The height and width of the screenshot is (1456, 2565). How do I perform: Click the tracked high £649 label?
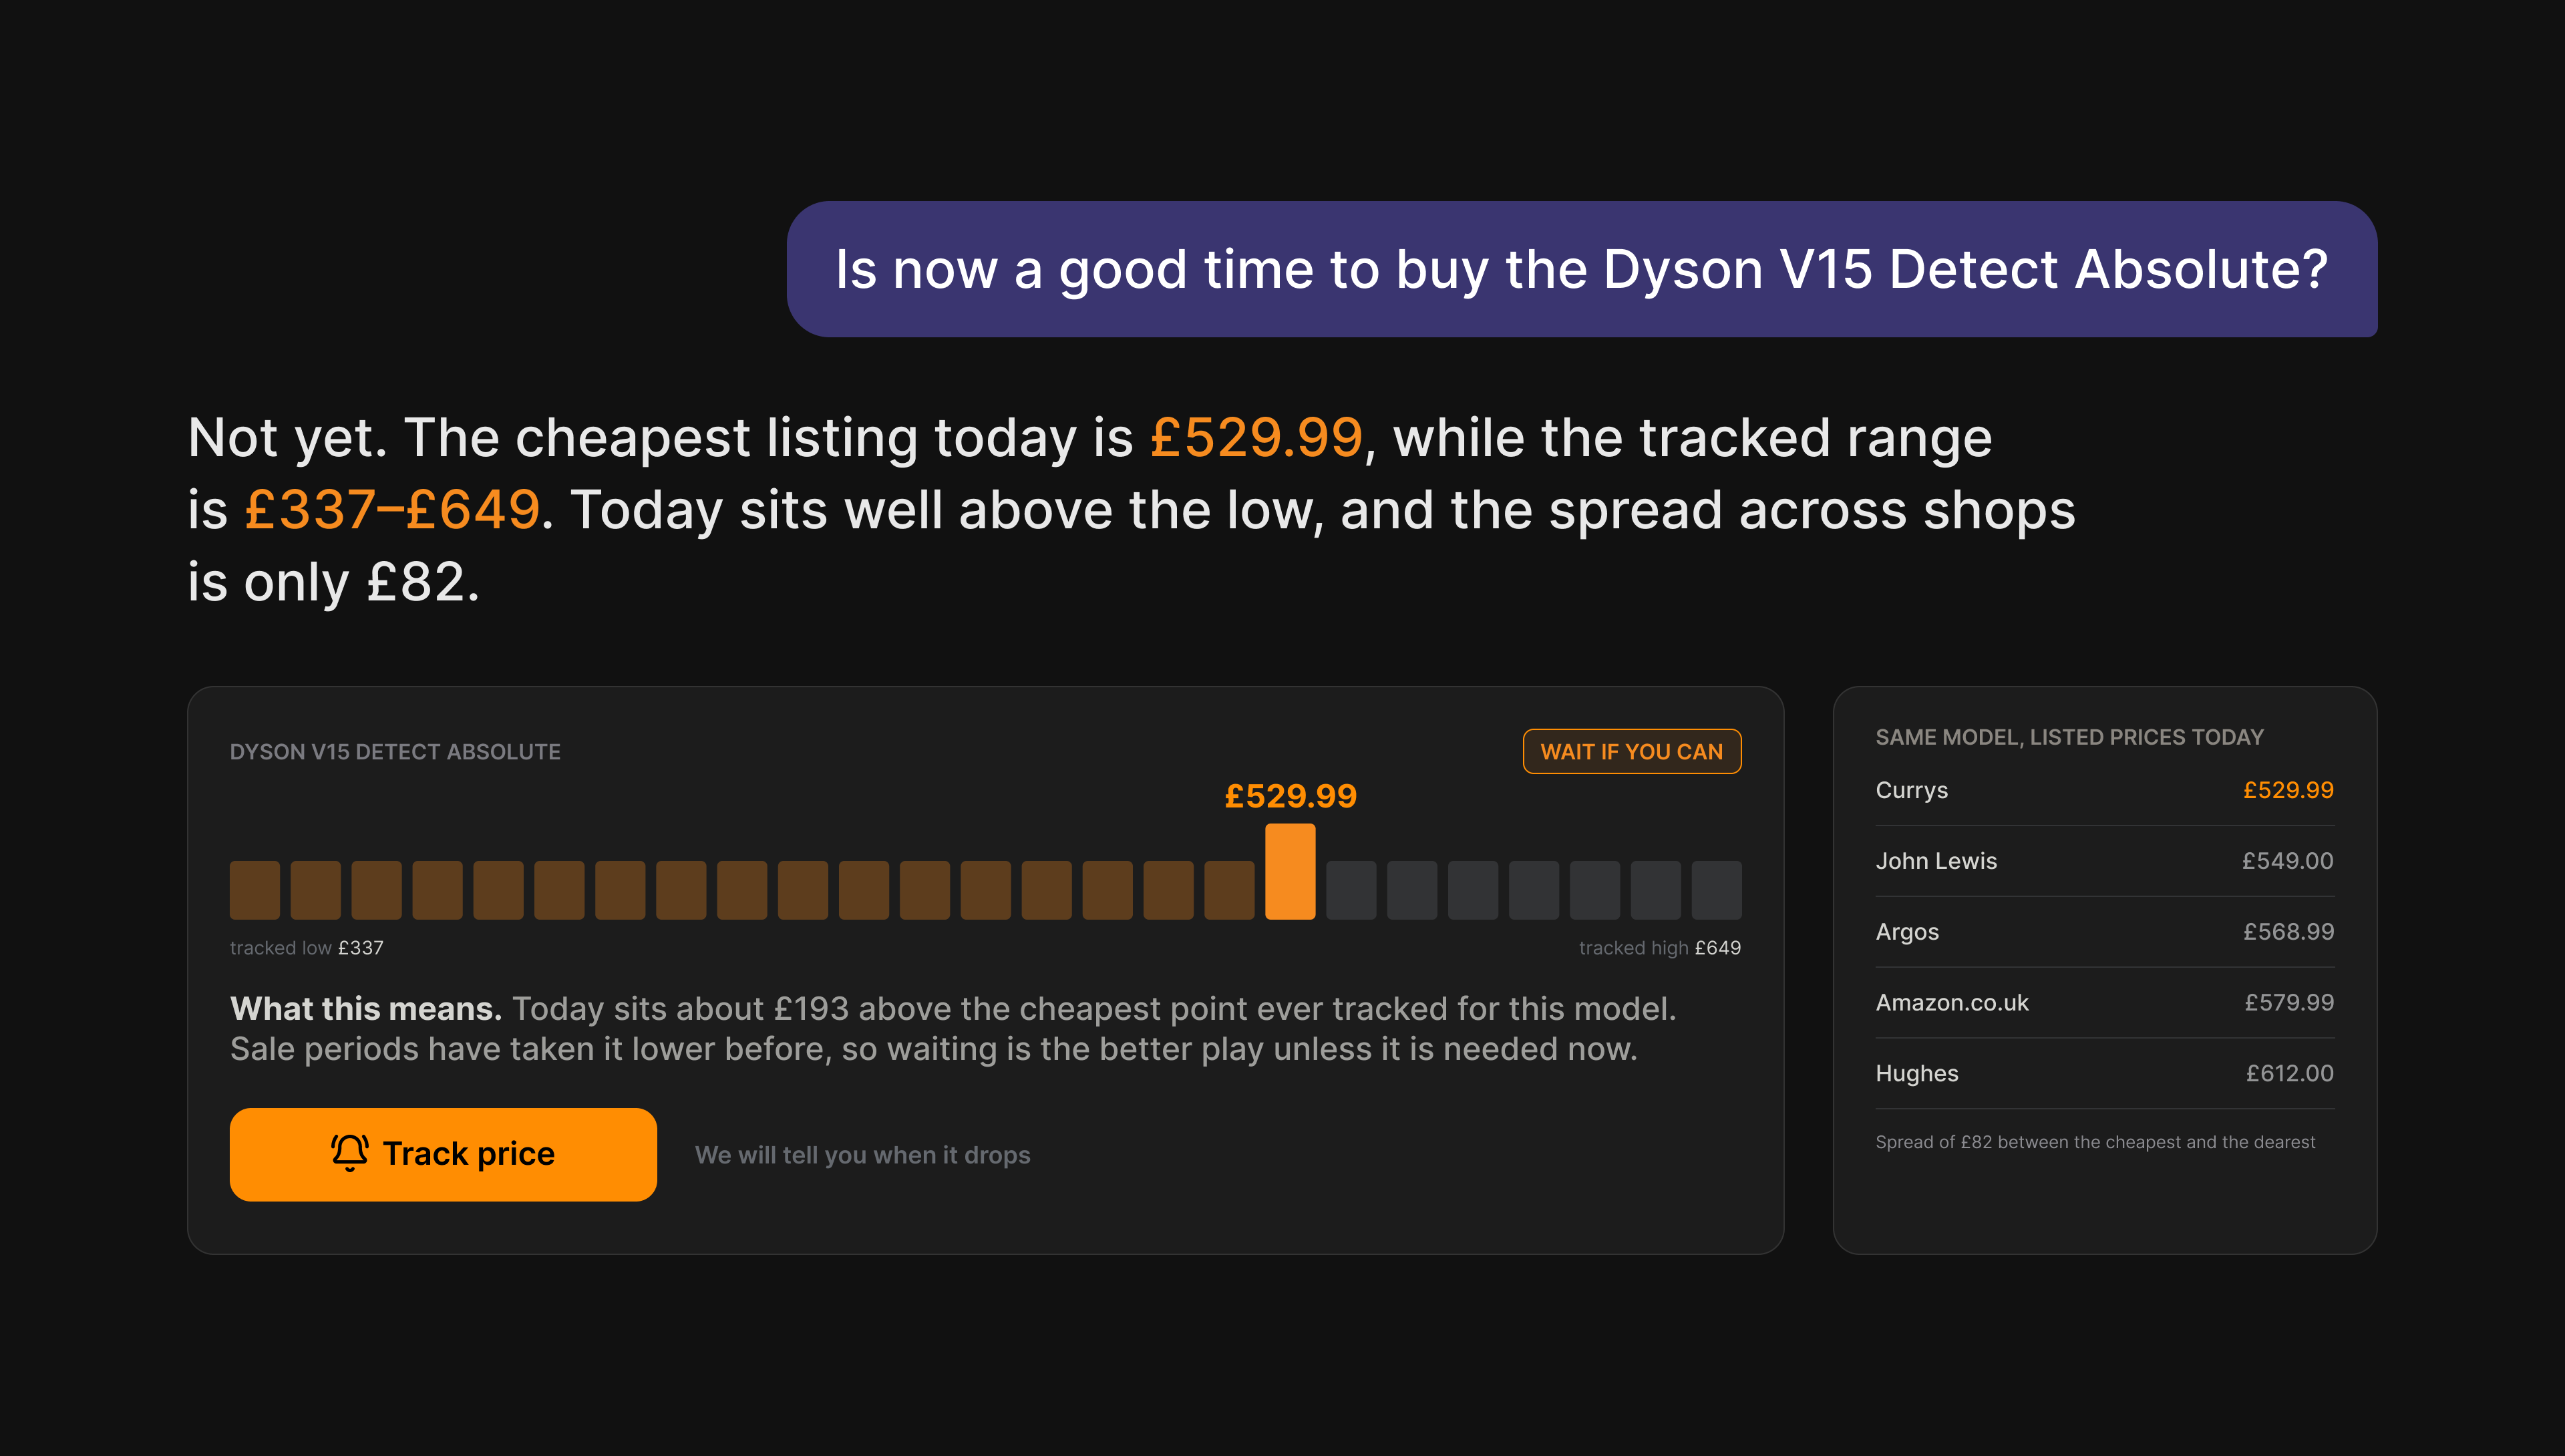coord(1659,948)
